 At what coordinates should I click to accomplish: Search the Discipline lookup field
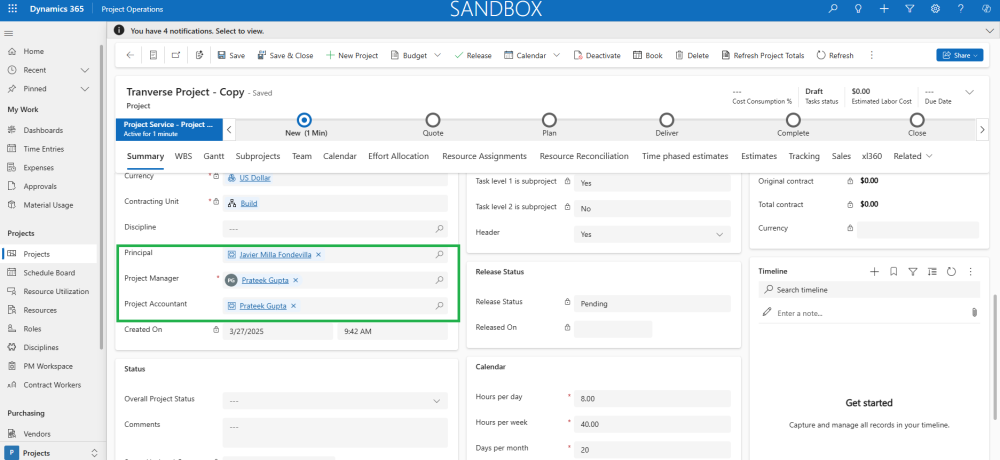pos(439,228)
